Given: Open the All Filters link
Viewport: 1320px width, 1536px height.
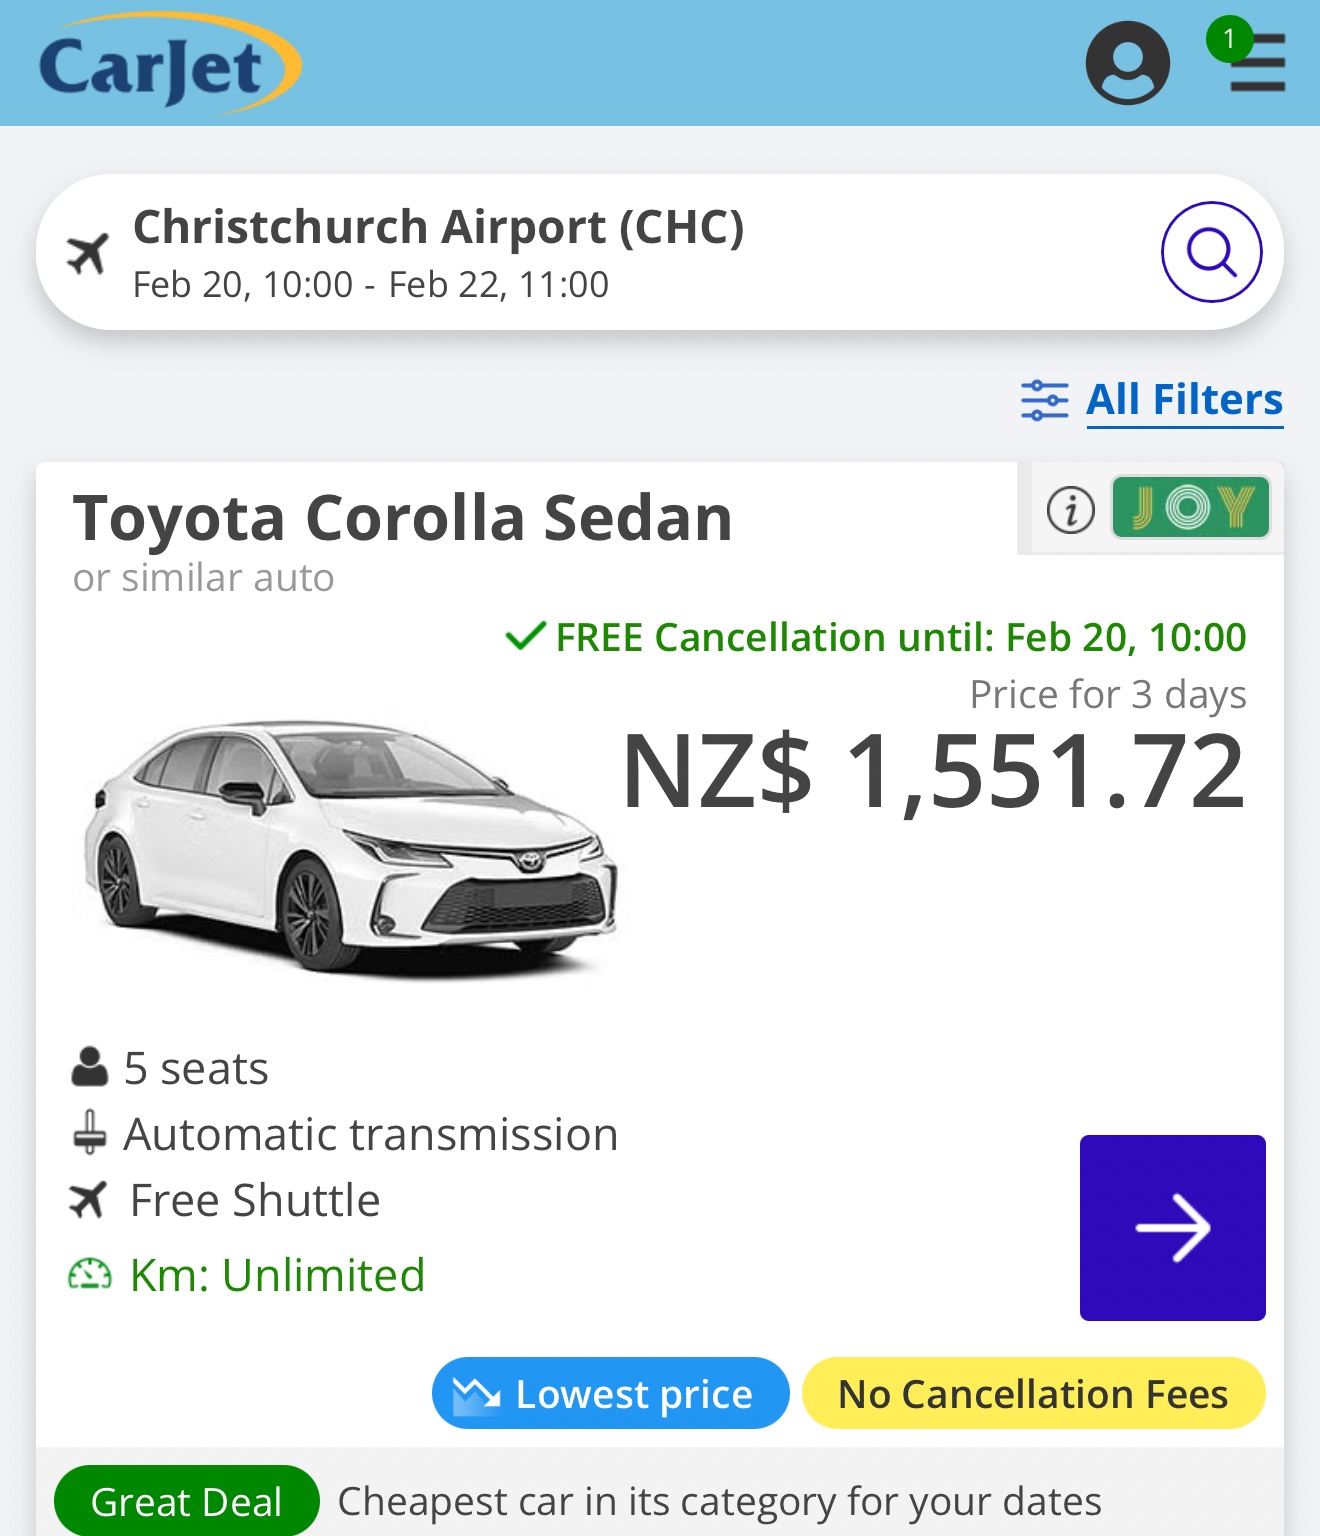Looking at the screenshot, I should pos(1184,400).
